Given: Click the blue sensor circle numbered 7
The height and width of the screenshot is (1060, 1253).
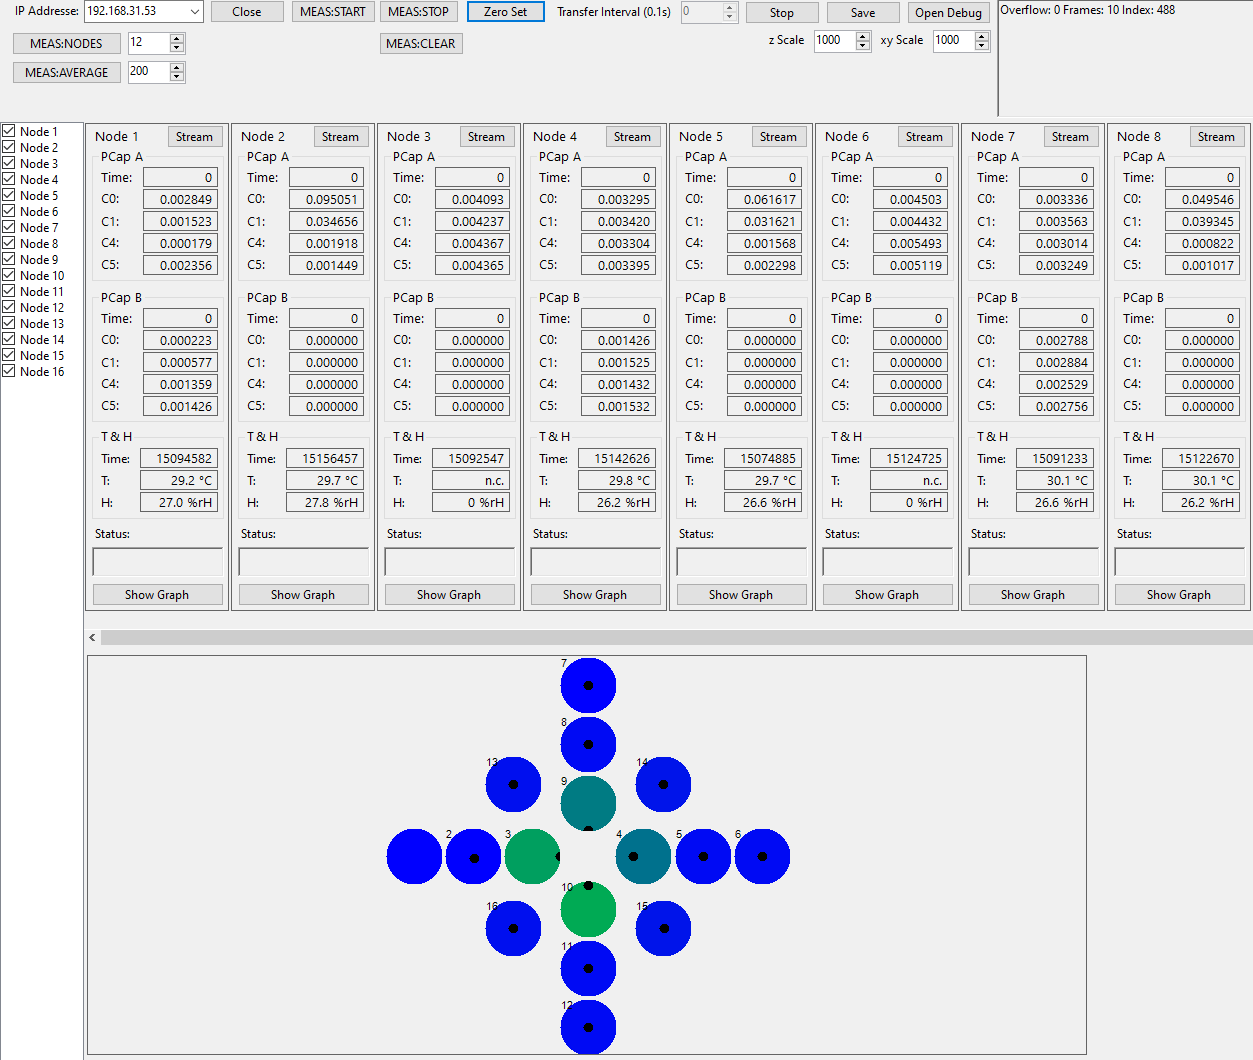Looking at the screenshot, I should click(x=588, y=686).
